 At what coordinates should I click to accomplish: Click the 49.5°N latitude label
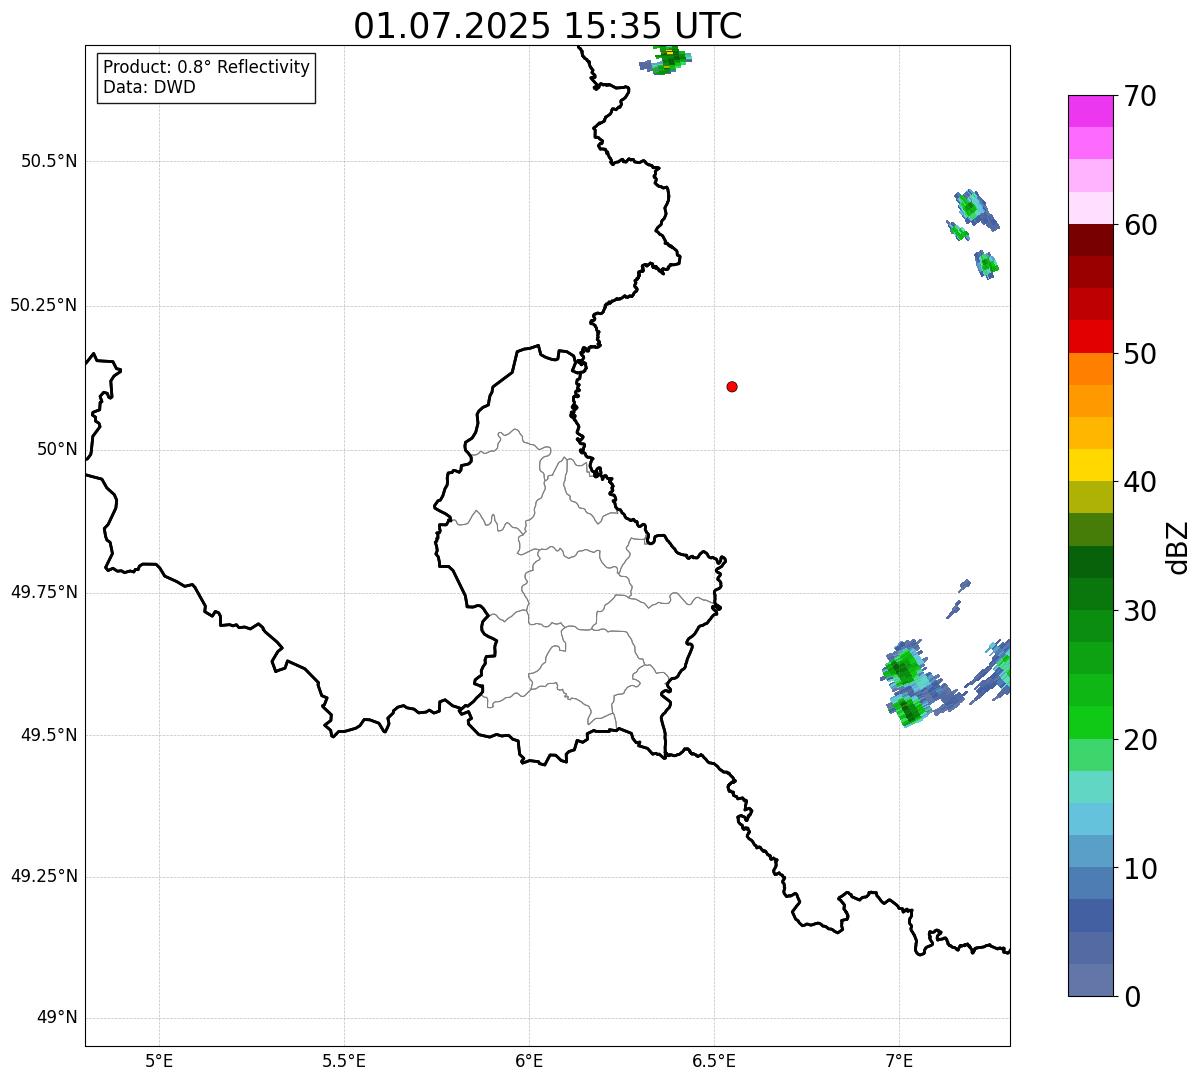click(49, 735)
